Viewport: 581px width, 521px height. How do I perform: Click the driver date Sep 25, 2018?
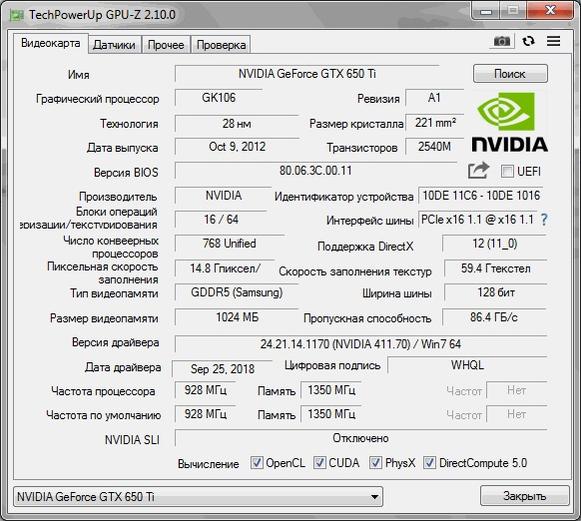click(222, 369)
